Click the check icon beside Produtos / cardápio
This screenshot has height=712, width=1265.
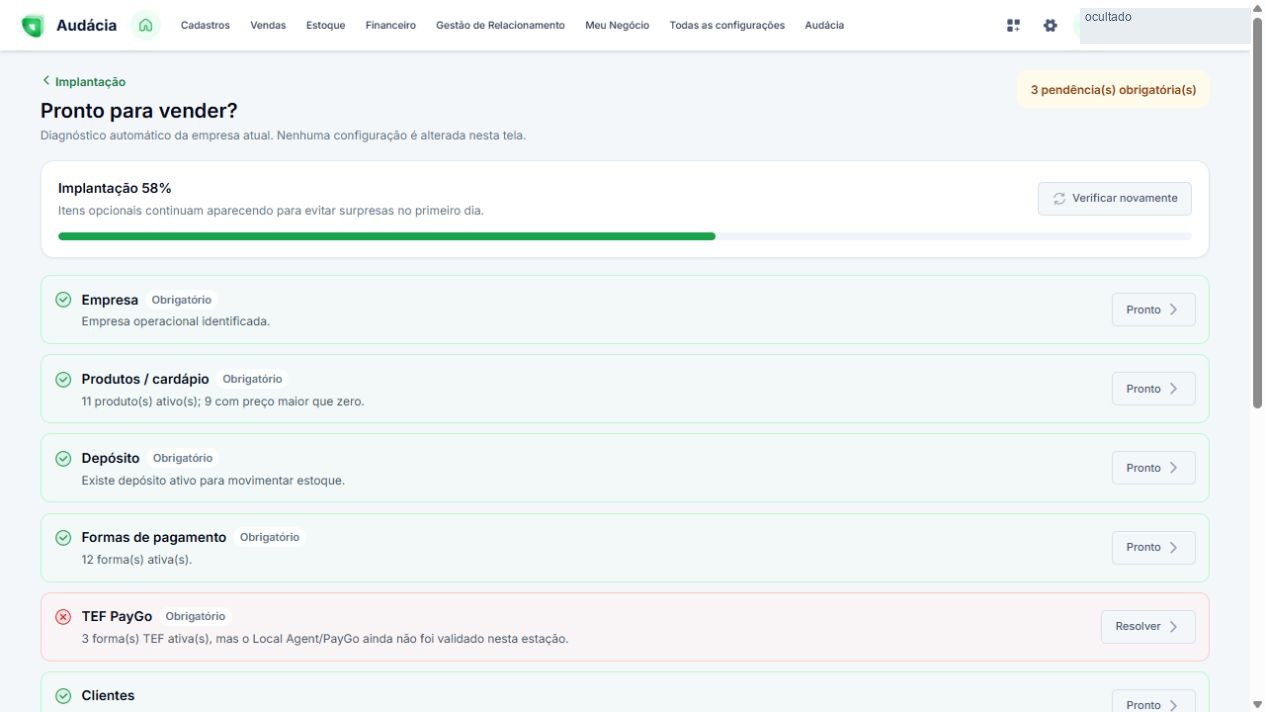63,379
